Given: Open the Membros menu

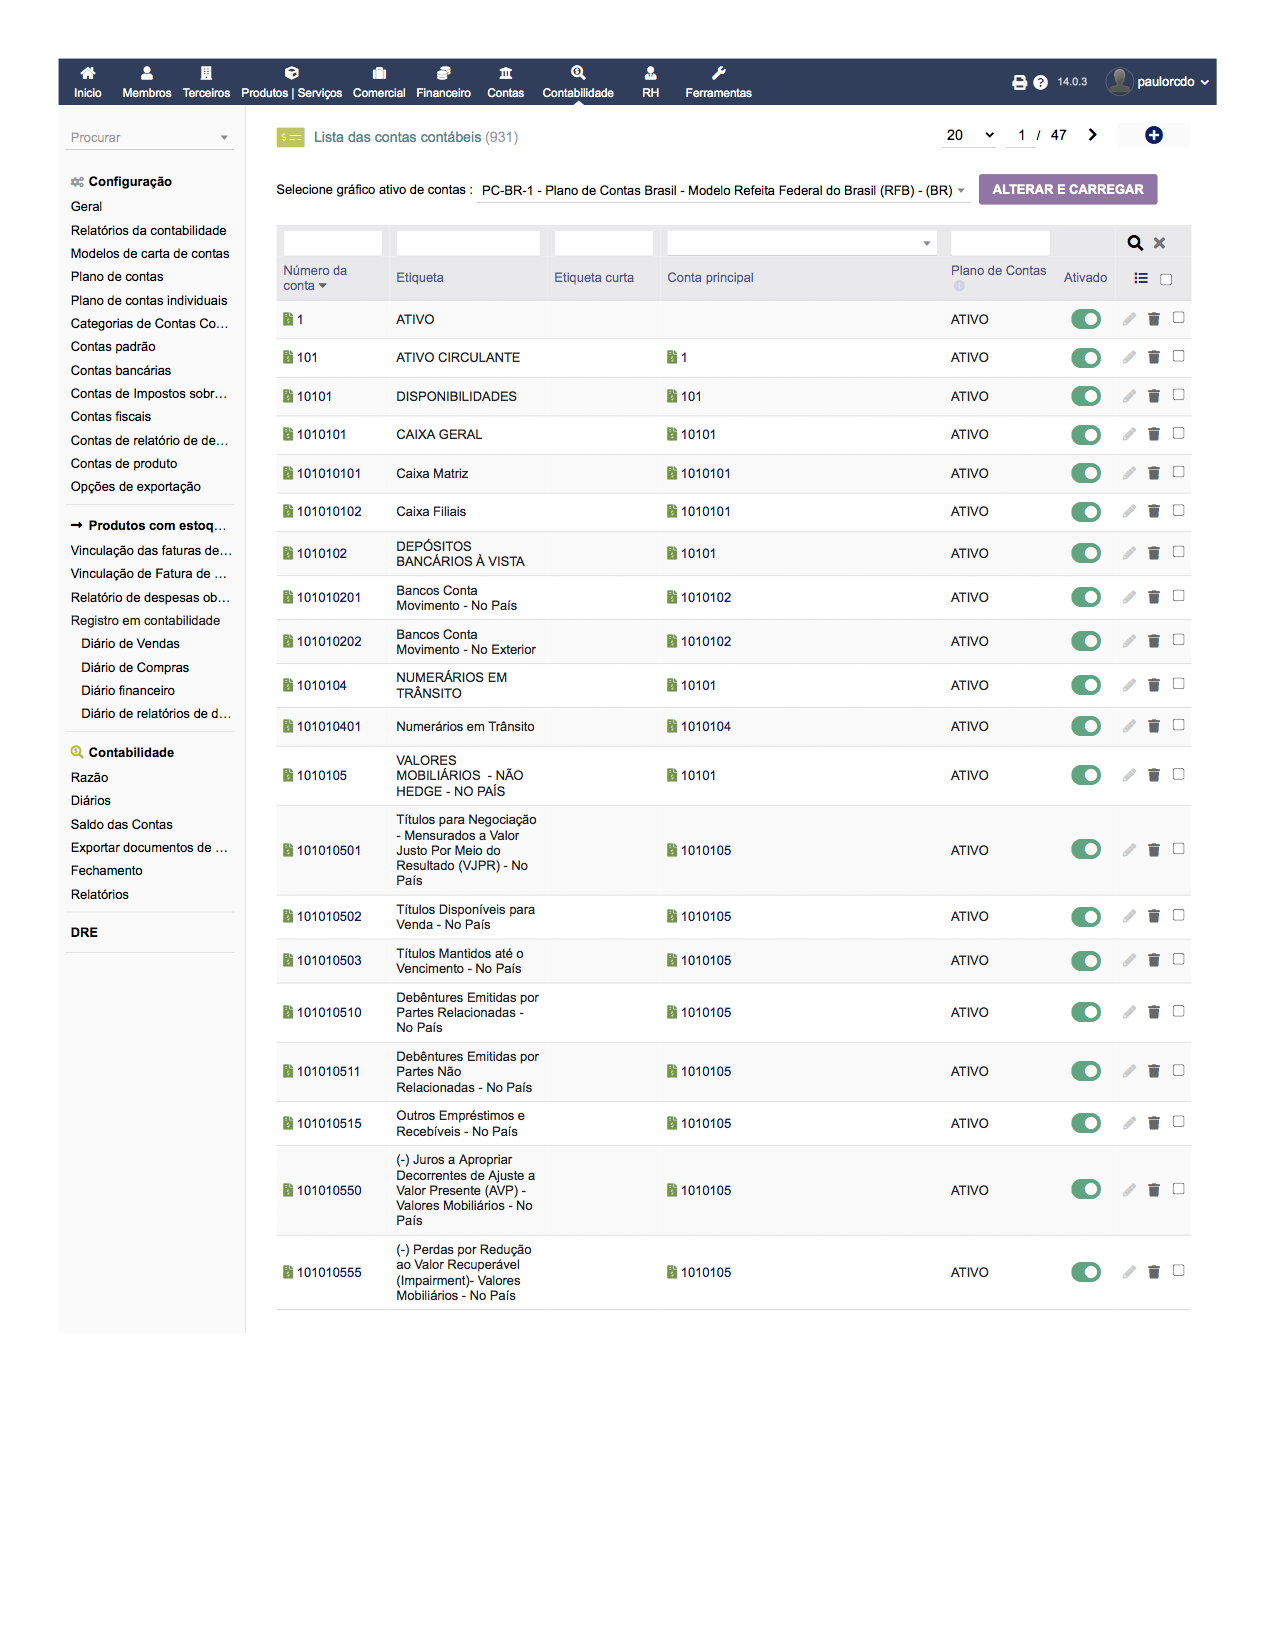Looking at the screenshot, I should click(x=147, y=82).
